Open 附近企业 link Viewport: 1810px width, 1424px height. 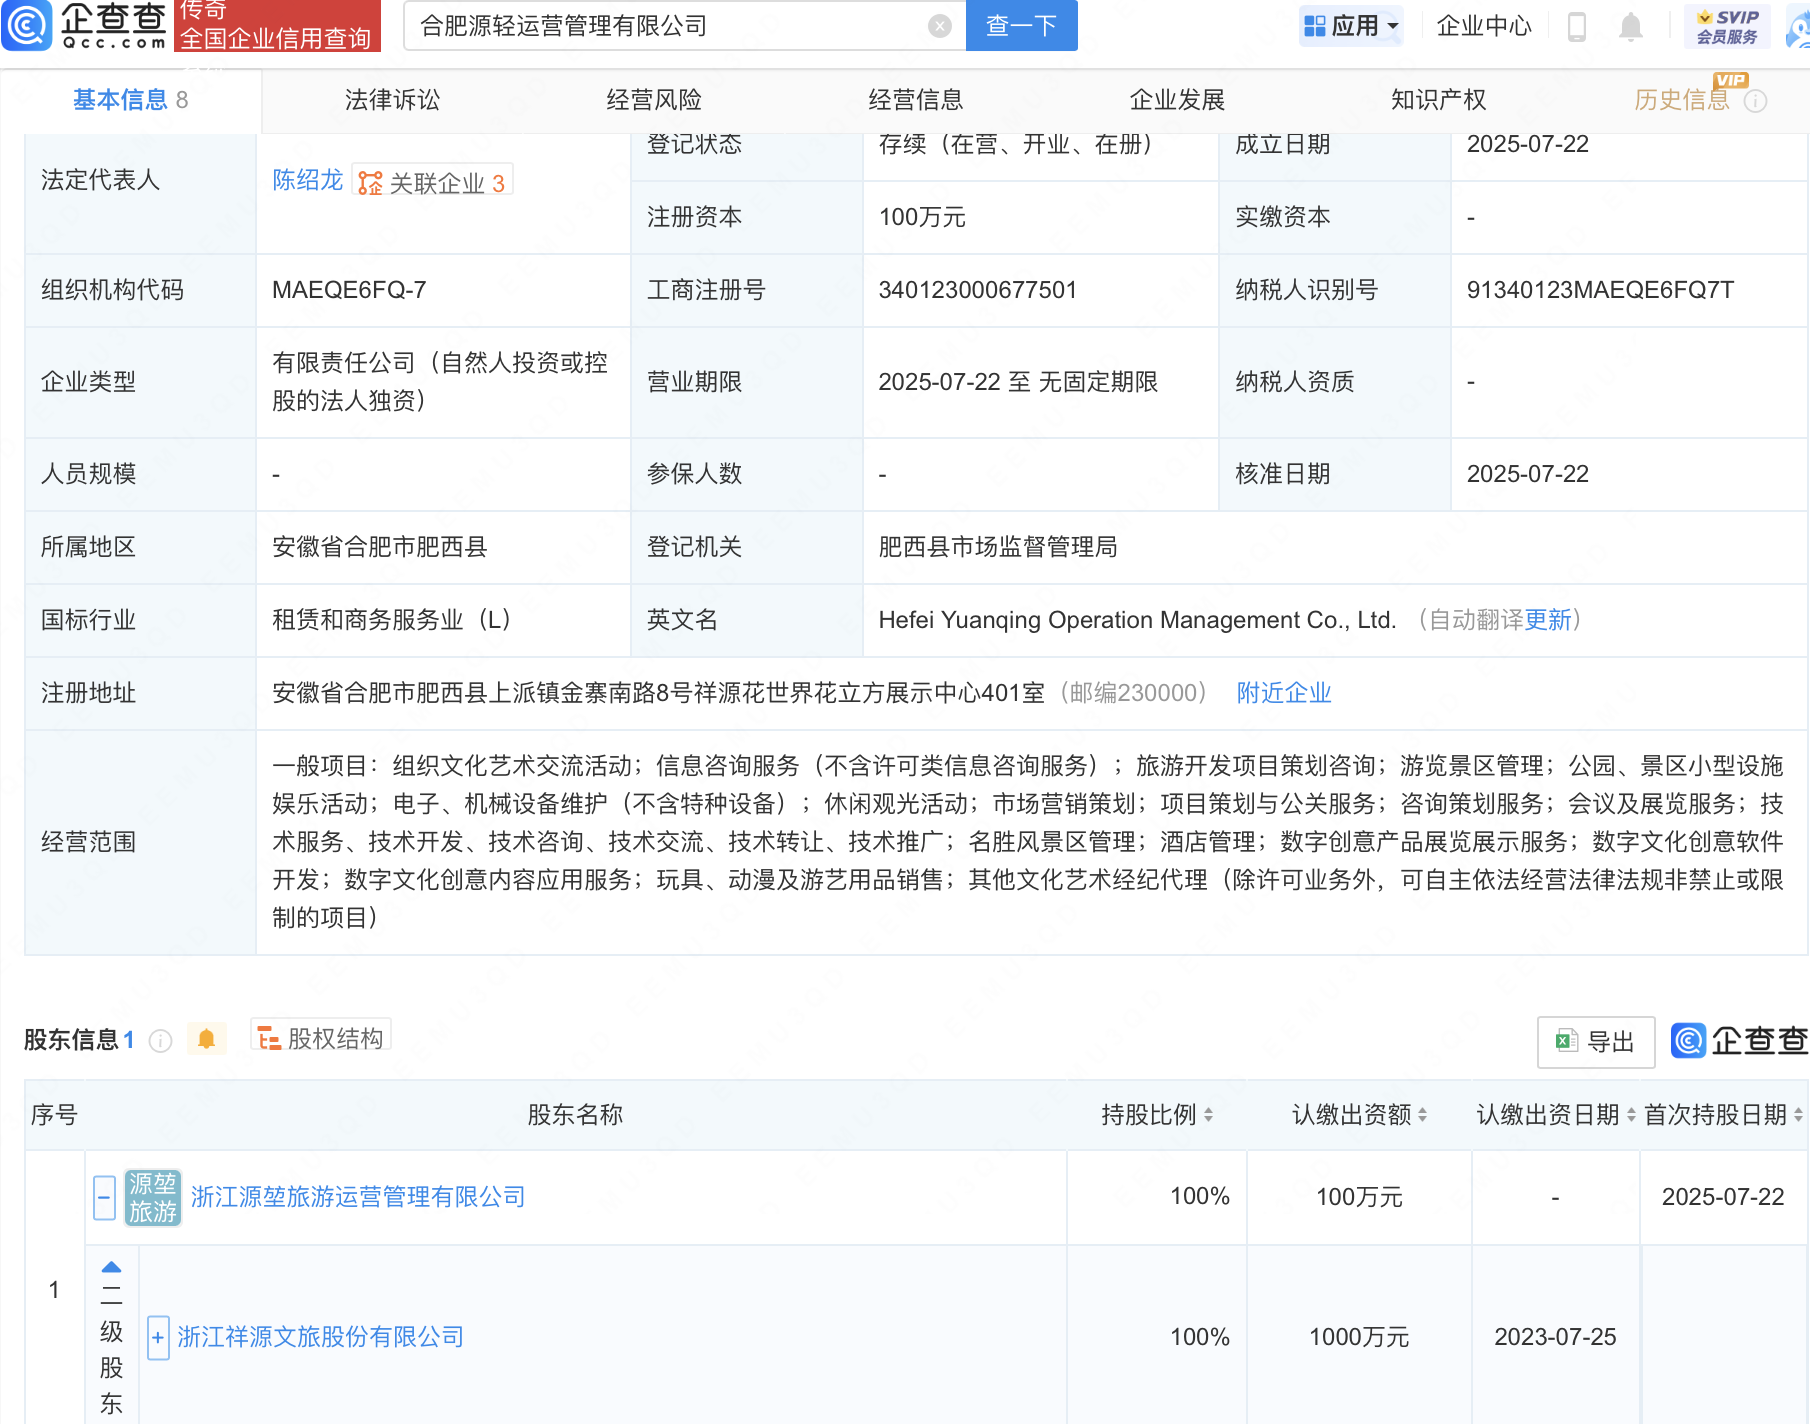coord(1284,693)
